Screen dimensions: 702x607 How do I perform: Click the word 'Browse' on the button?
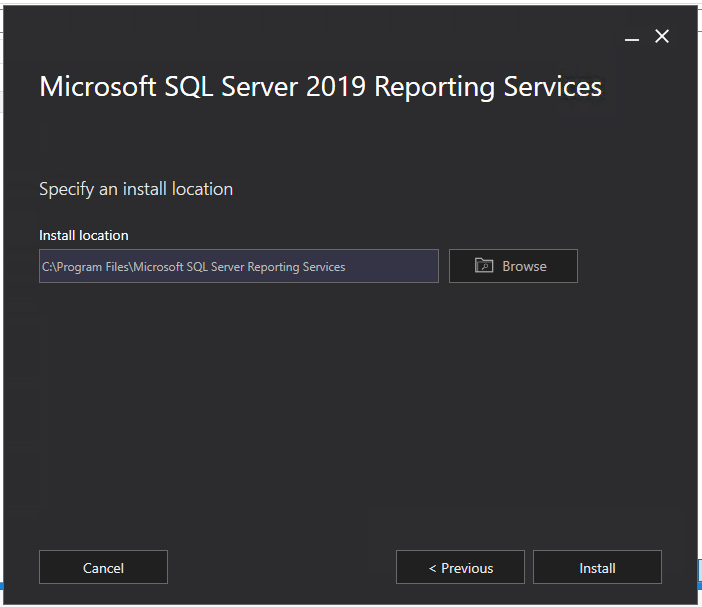524,266
